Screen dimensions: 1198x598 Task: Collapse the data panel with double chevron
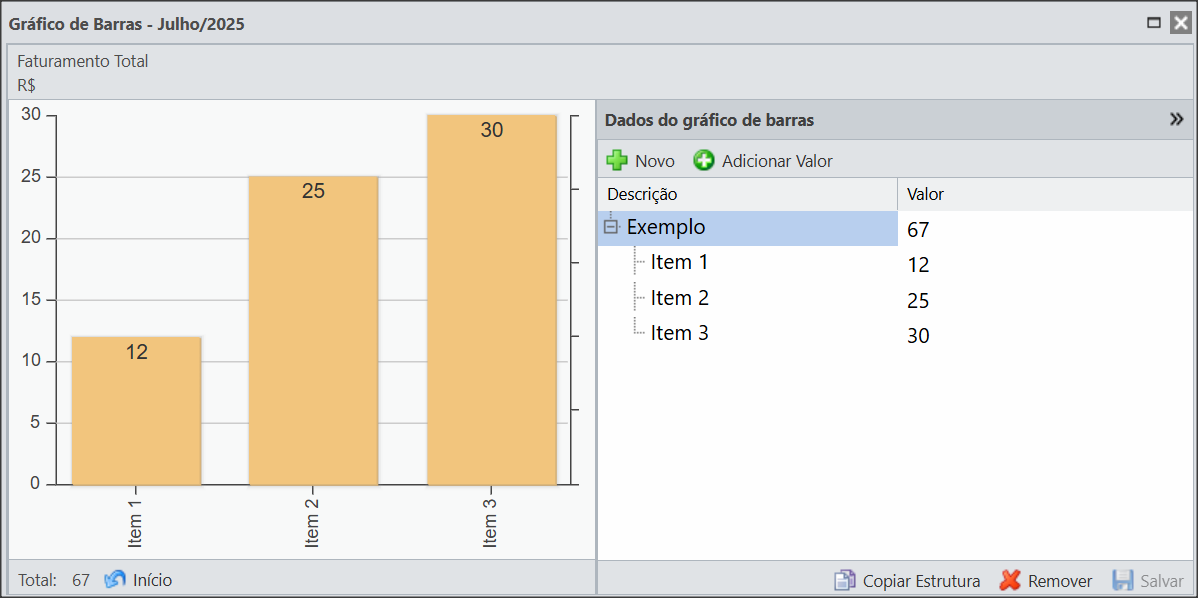tap(1176, 120)
